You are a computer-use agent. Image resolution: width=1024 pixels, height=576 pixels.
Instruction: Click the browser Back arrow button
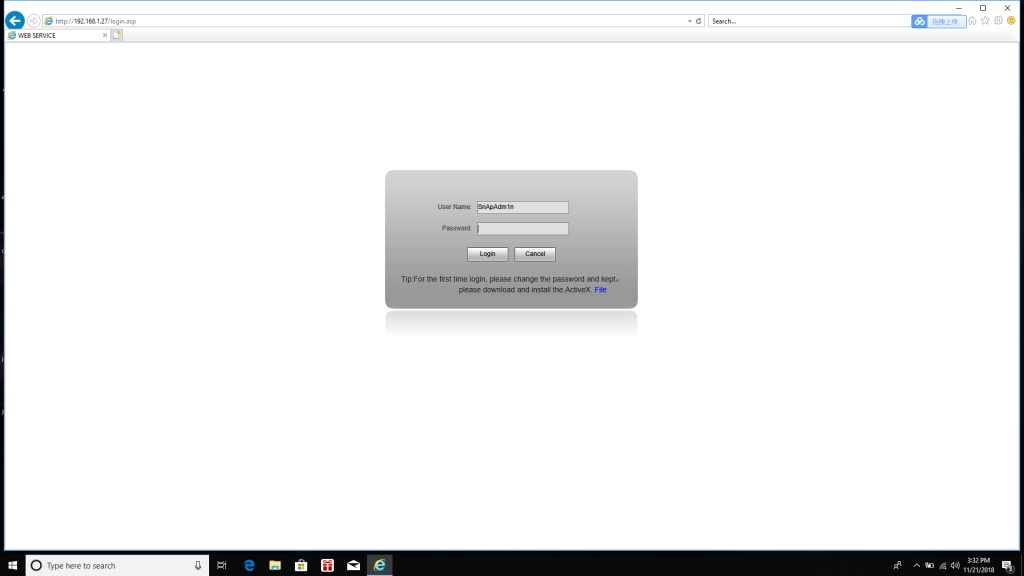coord(14,21)
